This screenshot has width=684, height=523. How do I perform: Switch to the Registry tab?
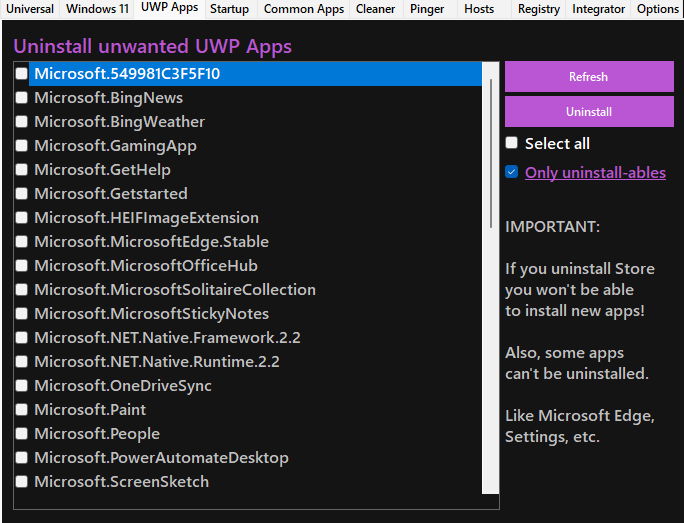(539, 9)
